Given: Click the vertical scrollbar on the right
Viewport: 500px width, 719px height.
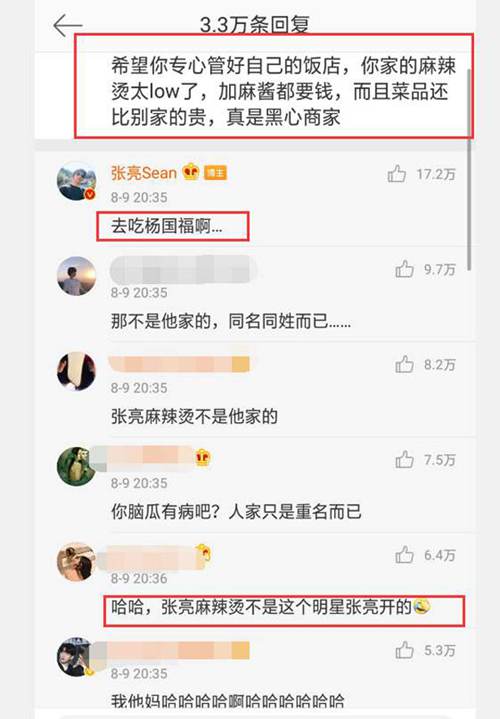Looking at the screenshot, I should click(469, 170).
